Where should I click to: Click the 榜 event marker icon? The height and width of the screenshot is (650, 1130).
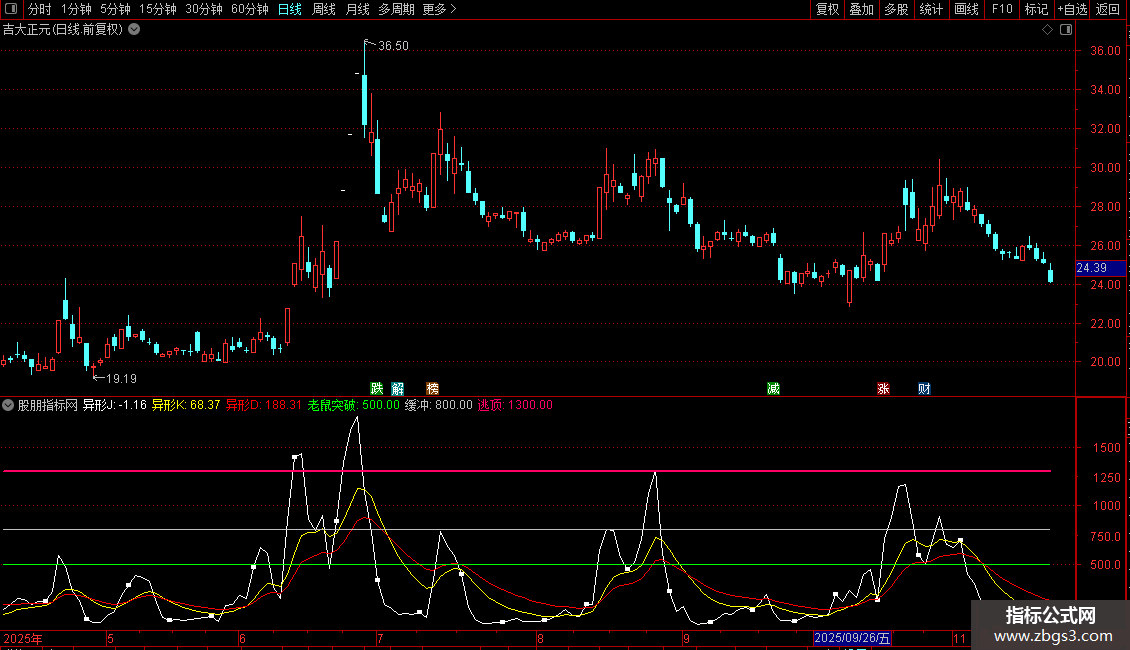432,389
